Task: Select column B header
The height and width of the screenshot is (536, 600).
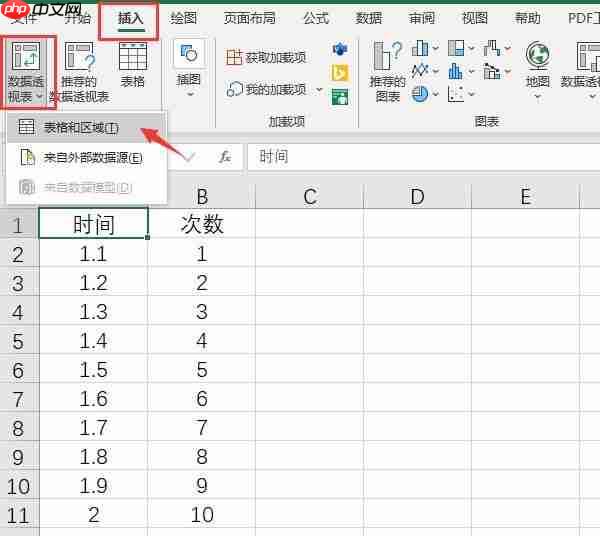Action: 202,196
